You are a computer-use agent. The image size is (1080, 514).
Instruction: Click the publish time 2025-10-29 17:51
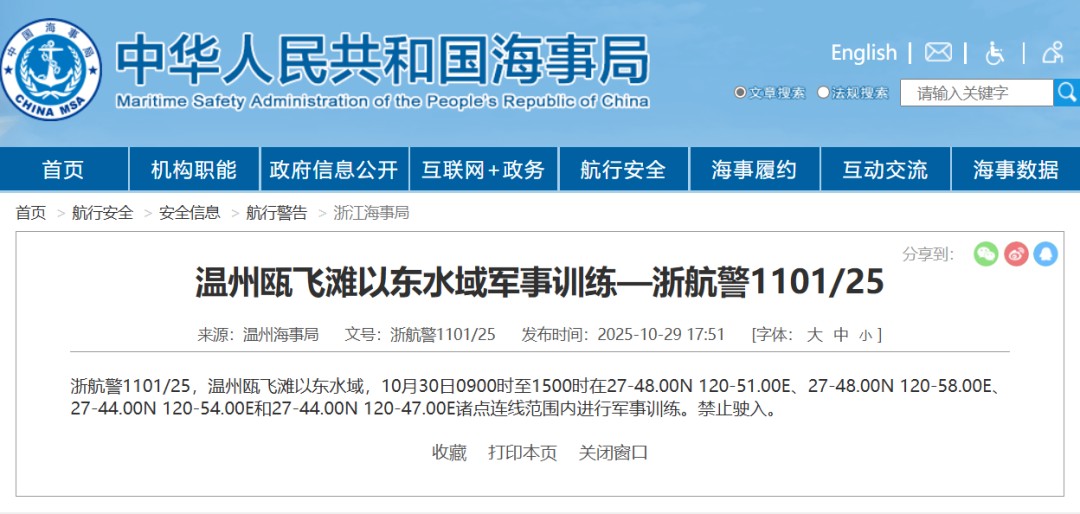point(661,335)
